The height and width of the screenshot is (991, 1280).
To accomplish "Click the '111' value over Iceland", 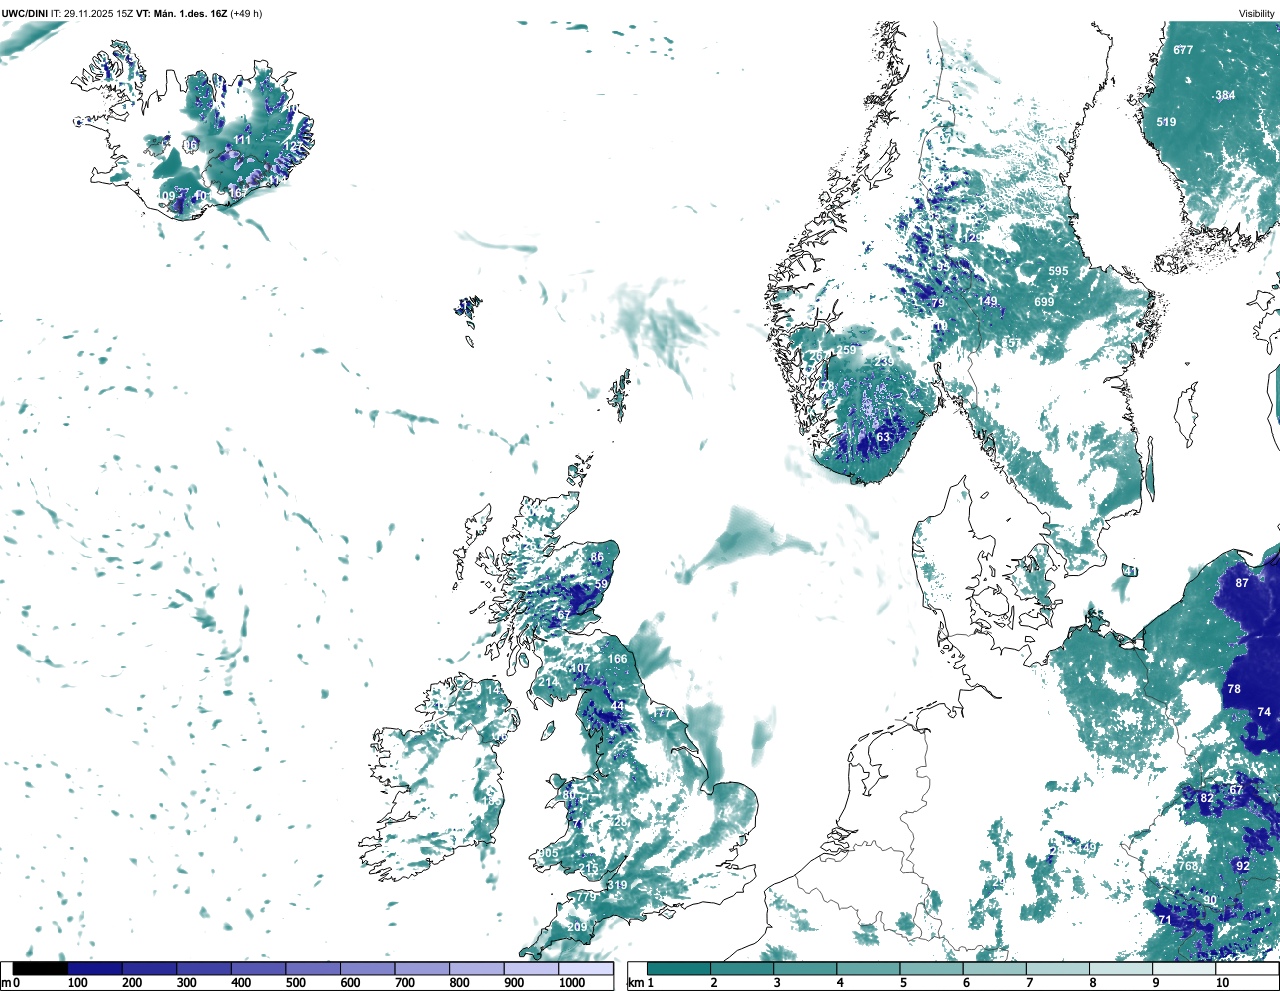I will tap(242, 140).
